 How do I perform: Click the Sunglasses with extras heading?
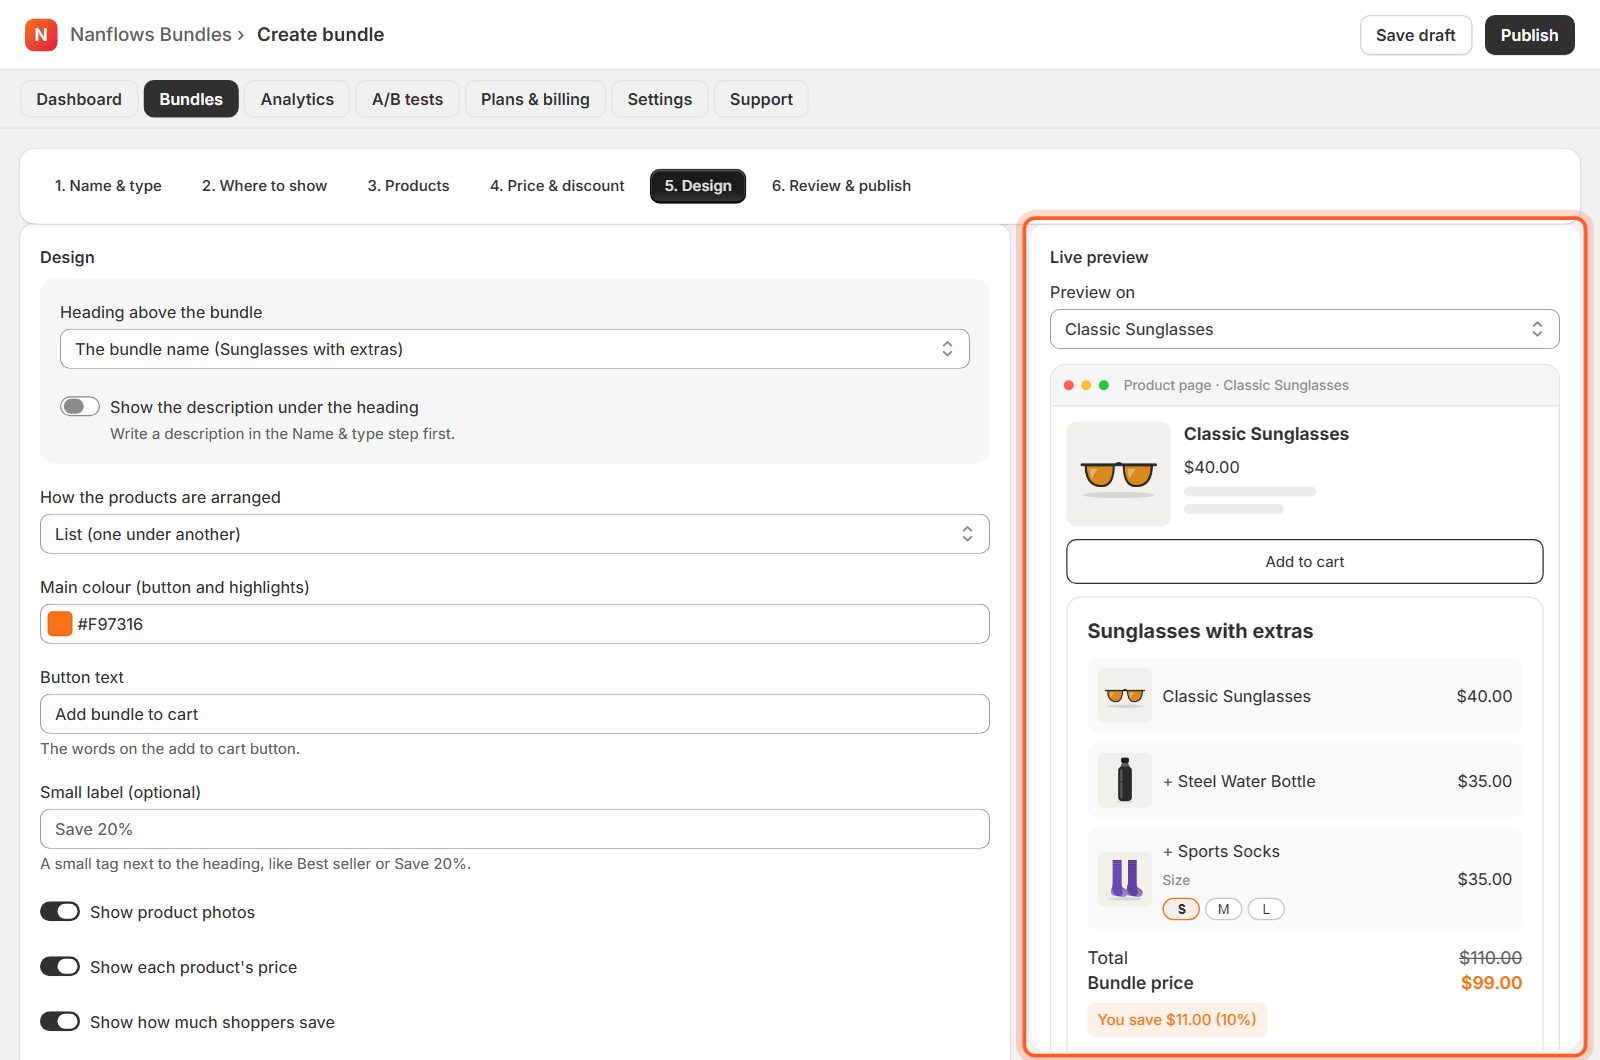pos(1200,631)
